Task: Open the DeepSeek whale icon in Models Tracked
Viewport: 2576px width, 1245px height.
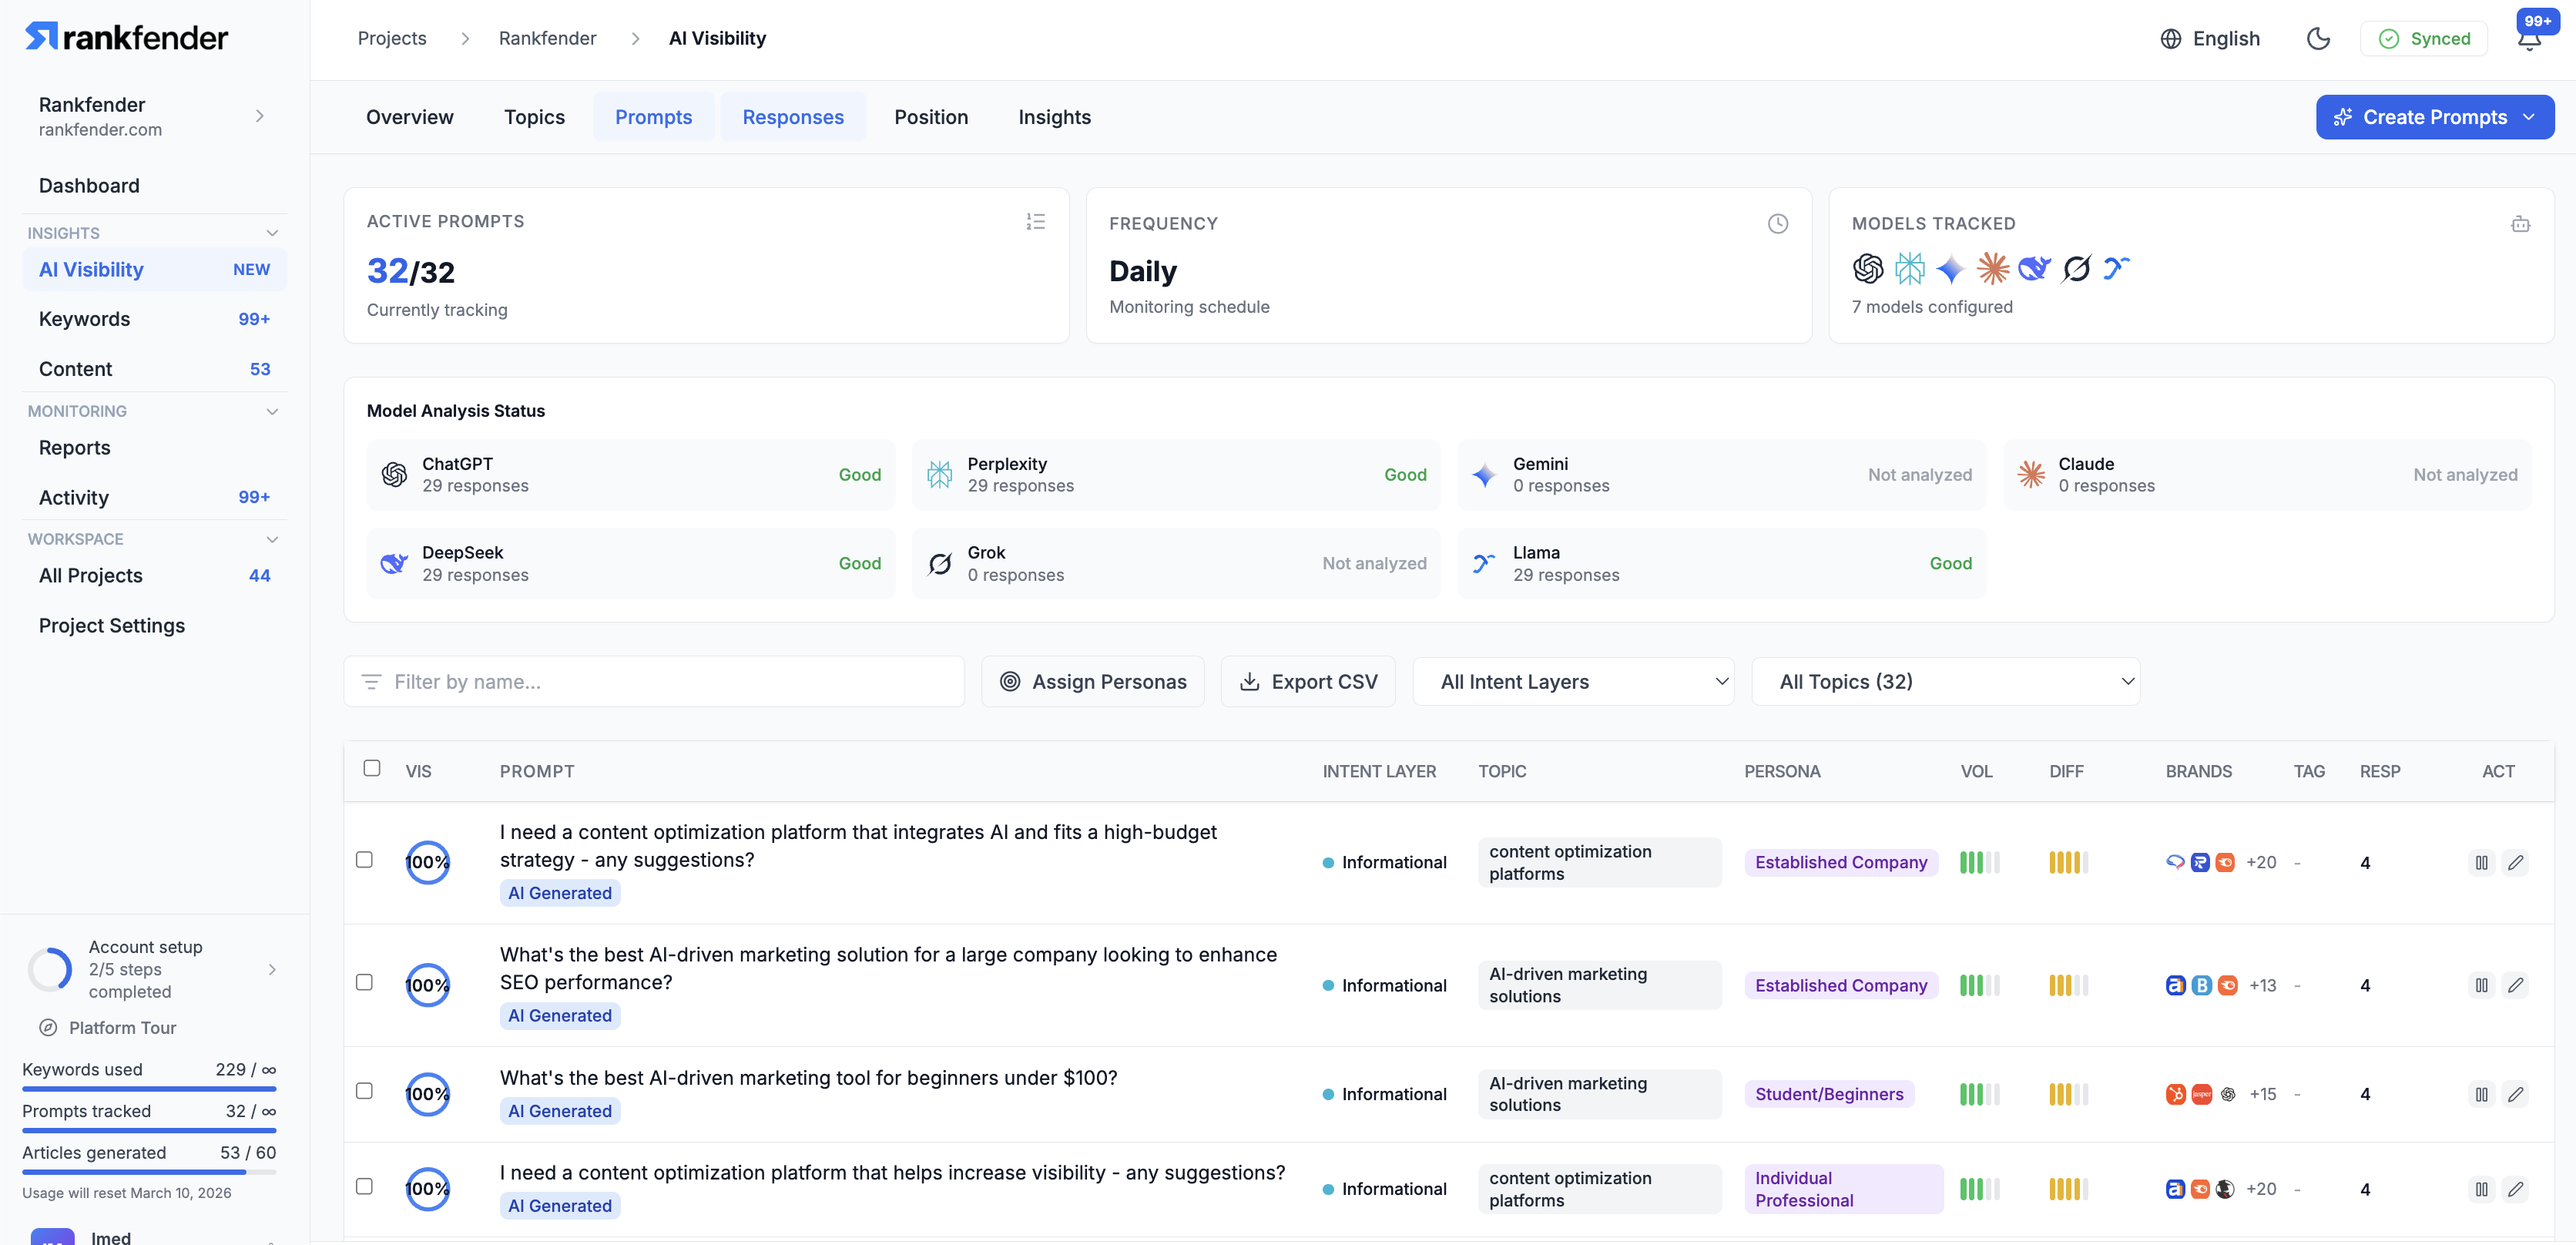Action: [x=2034, y=268]
